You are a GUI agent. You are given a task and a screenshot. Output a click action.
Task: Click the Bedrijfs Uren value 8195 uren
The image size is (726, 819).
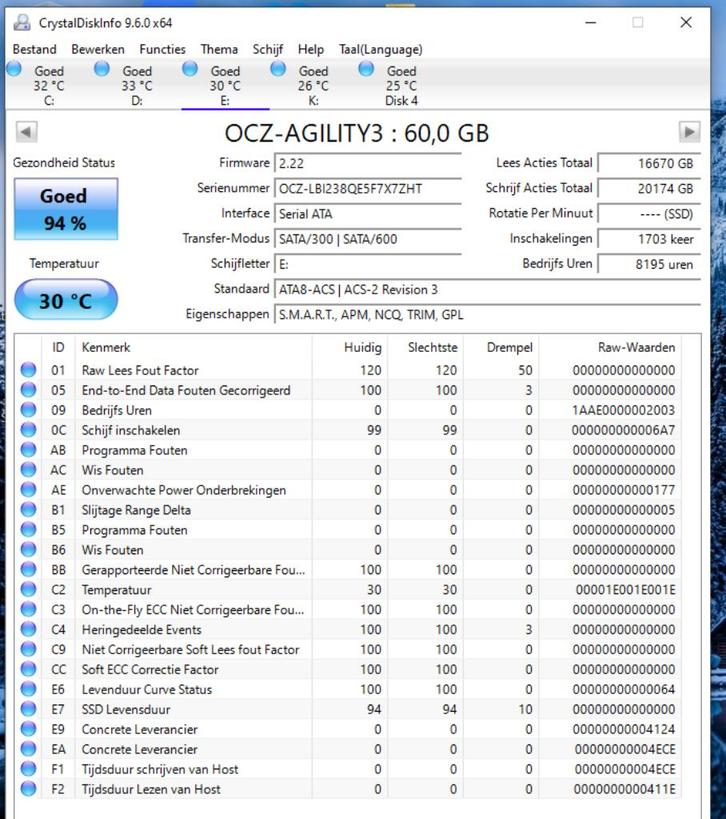pyautogui.click(x=649, y=264)
